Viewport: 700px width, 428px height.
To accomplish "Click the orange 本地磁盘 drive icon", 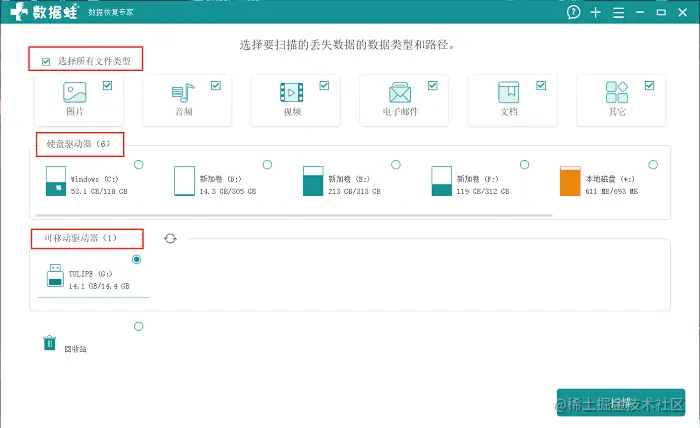I will 570,181.
